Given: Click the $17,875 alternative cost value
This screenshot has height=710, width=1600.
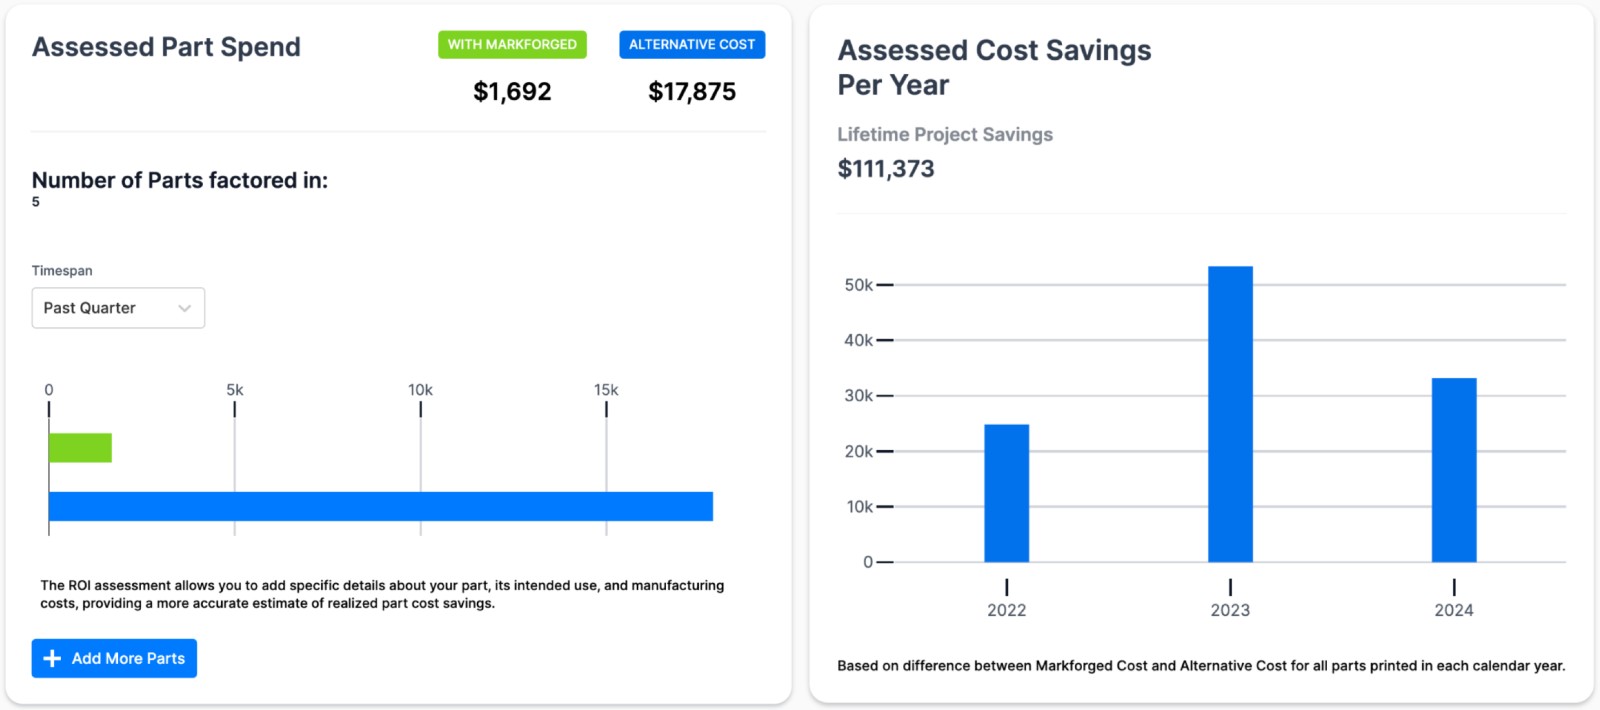Looking at the screenshot, I should (692, 92).
